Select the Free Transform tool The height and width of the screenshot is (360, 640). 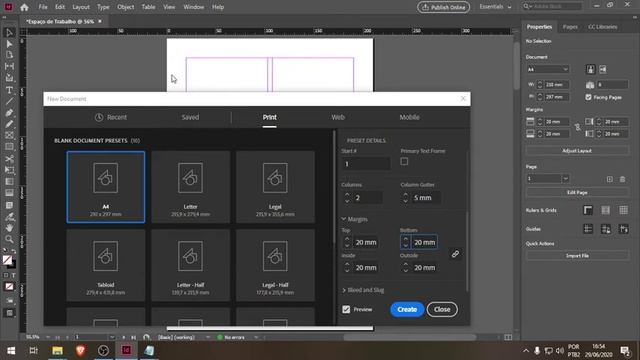pyautogui.click(x=9, y=170)
